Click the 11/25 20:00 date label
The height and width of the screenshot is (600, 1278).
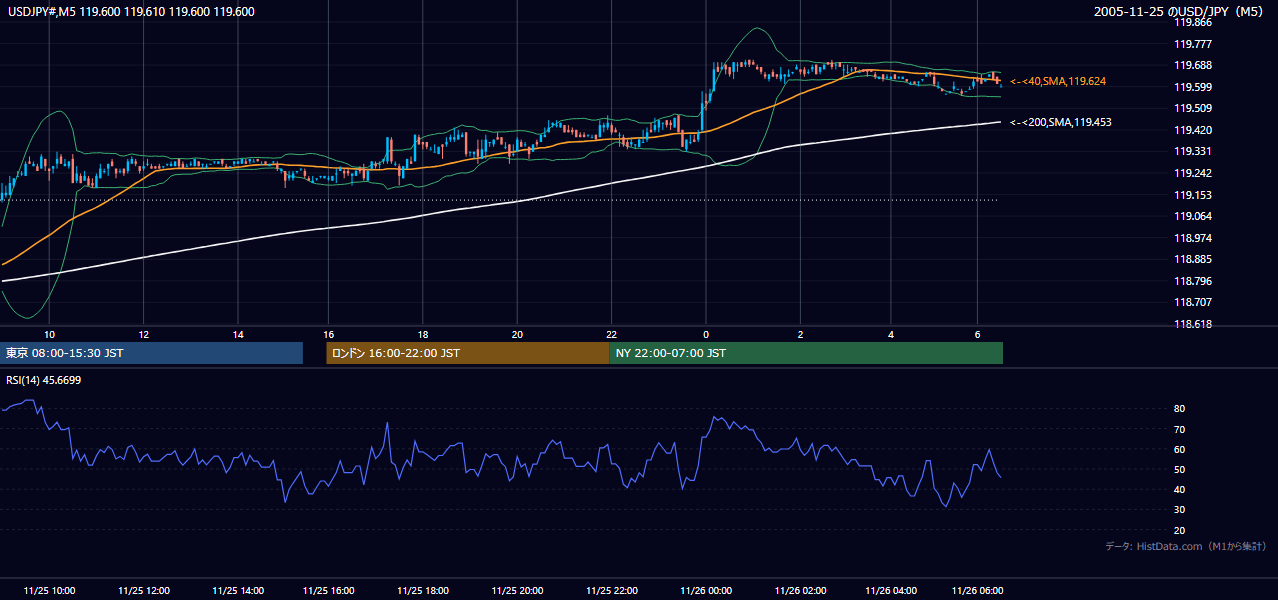pos(517,590)
